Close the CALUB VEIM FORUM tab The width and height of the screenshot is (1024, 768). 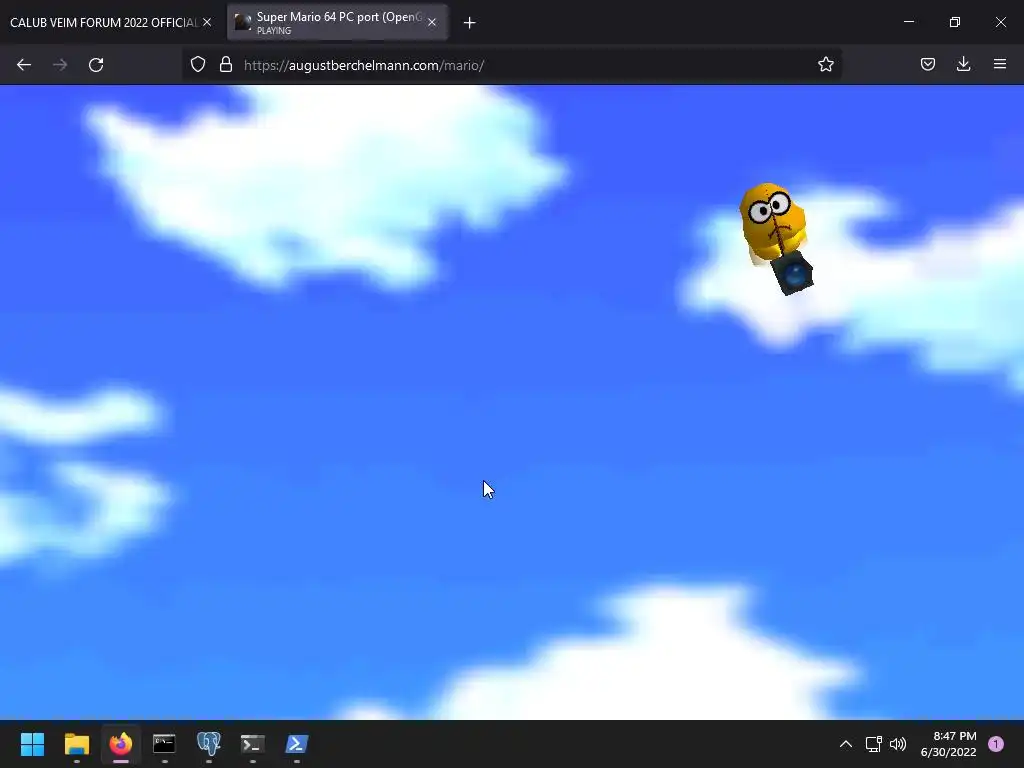click(207, 22)
